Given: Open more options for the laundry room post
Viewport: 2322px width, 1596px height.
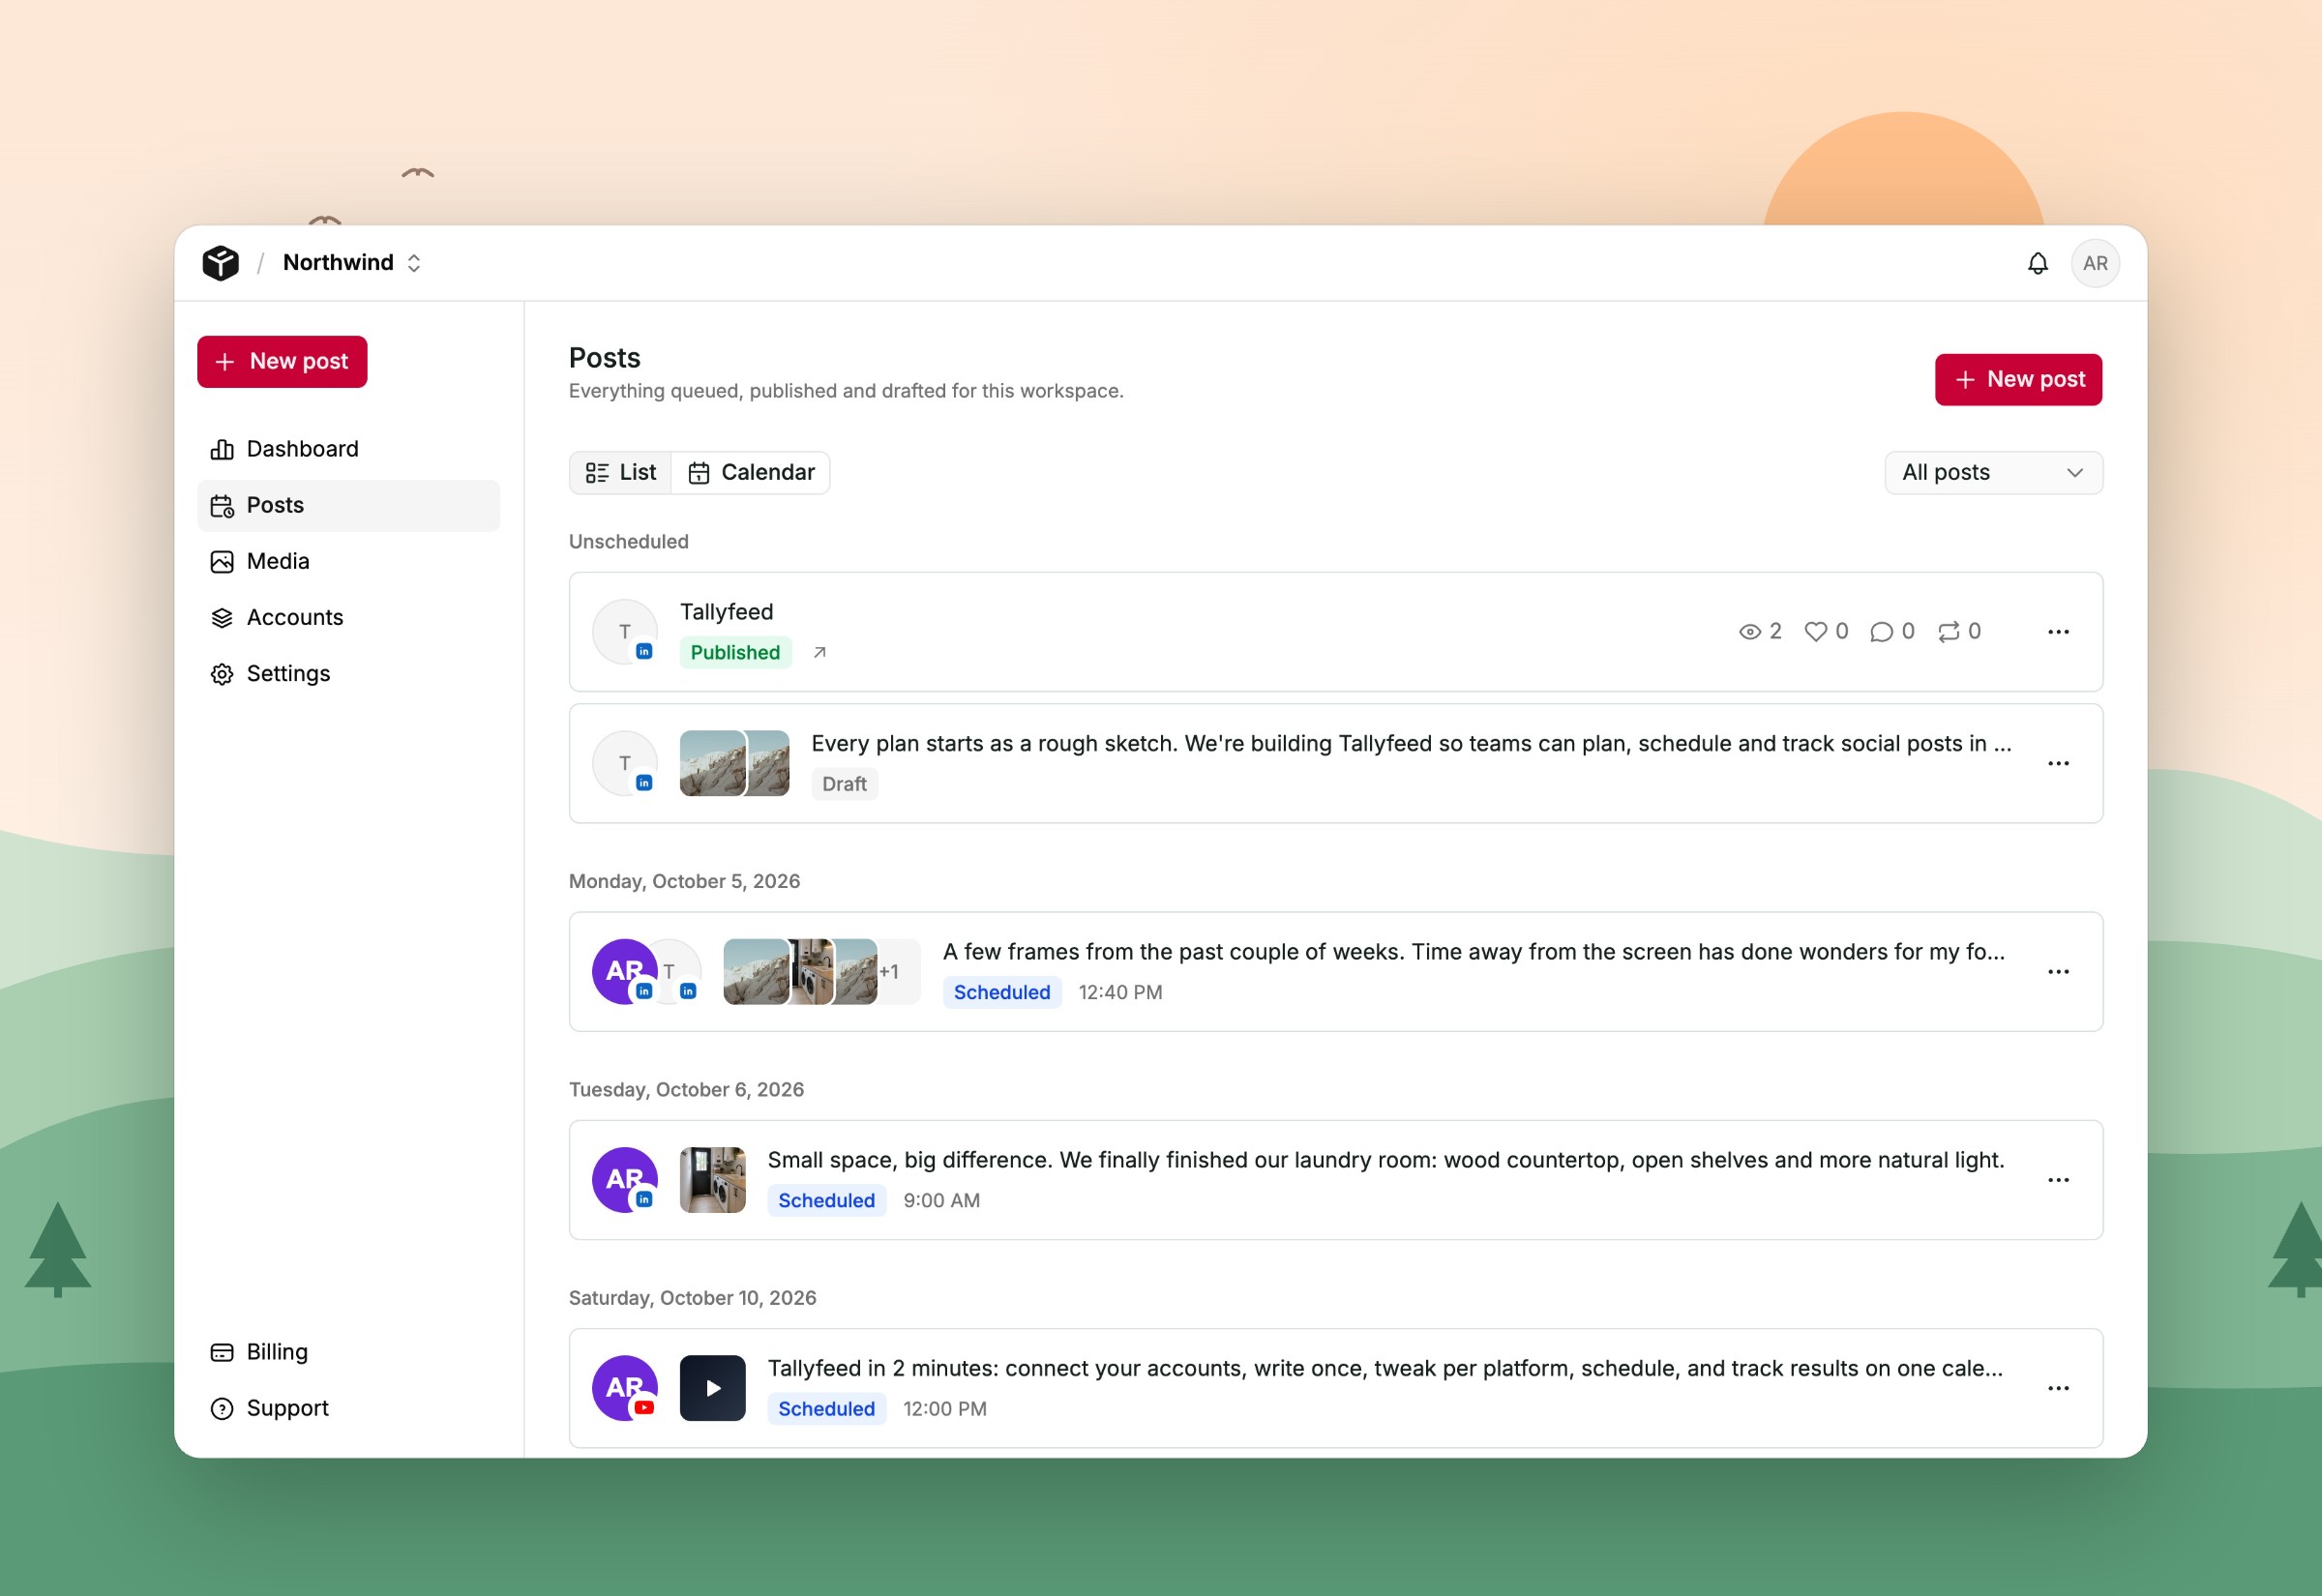Looking at the screenshot, I should click(x=2058, y=1180).
